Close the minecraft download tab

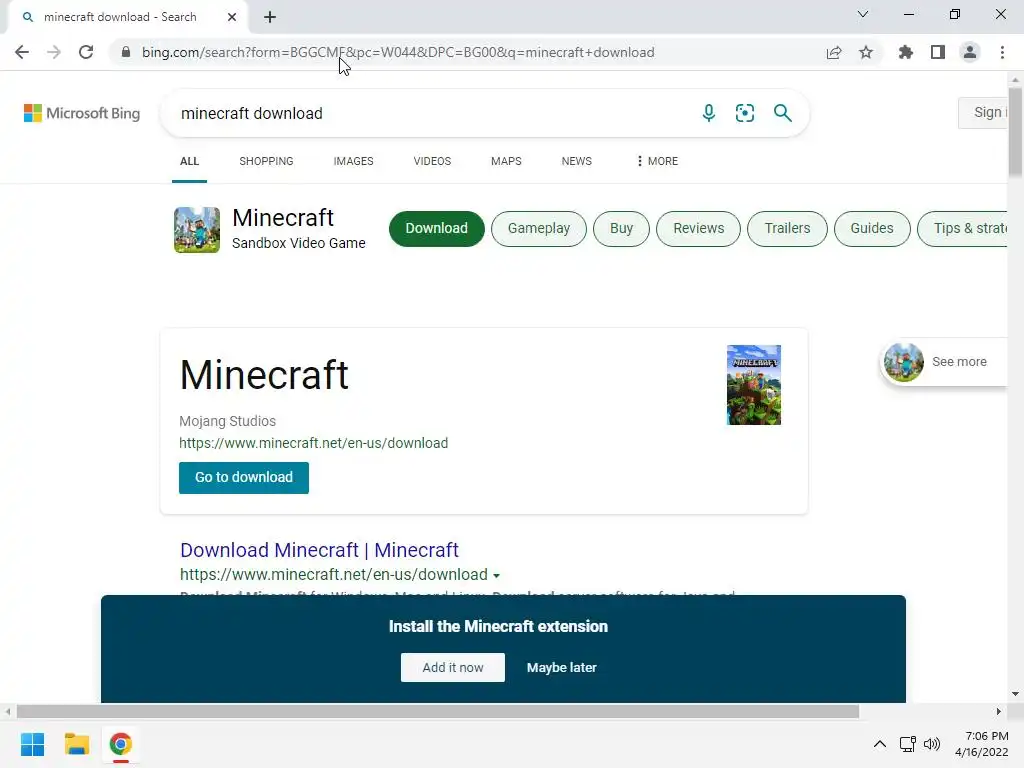click(x=232, y=17)
